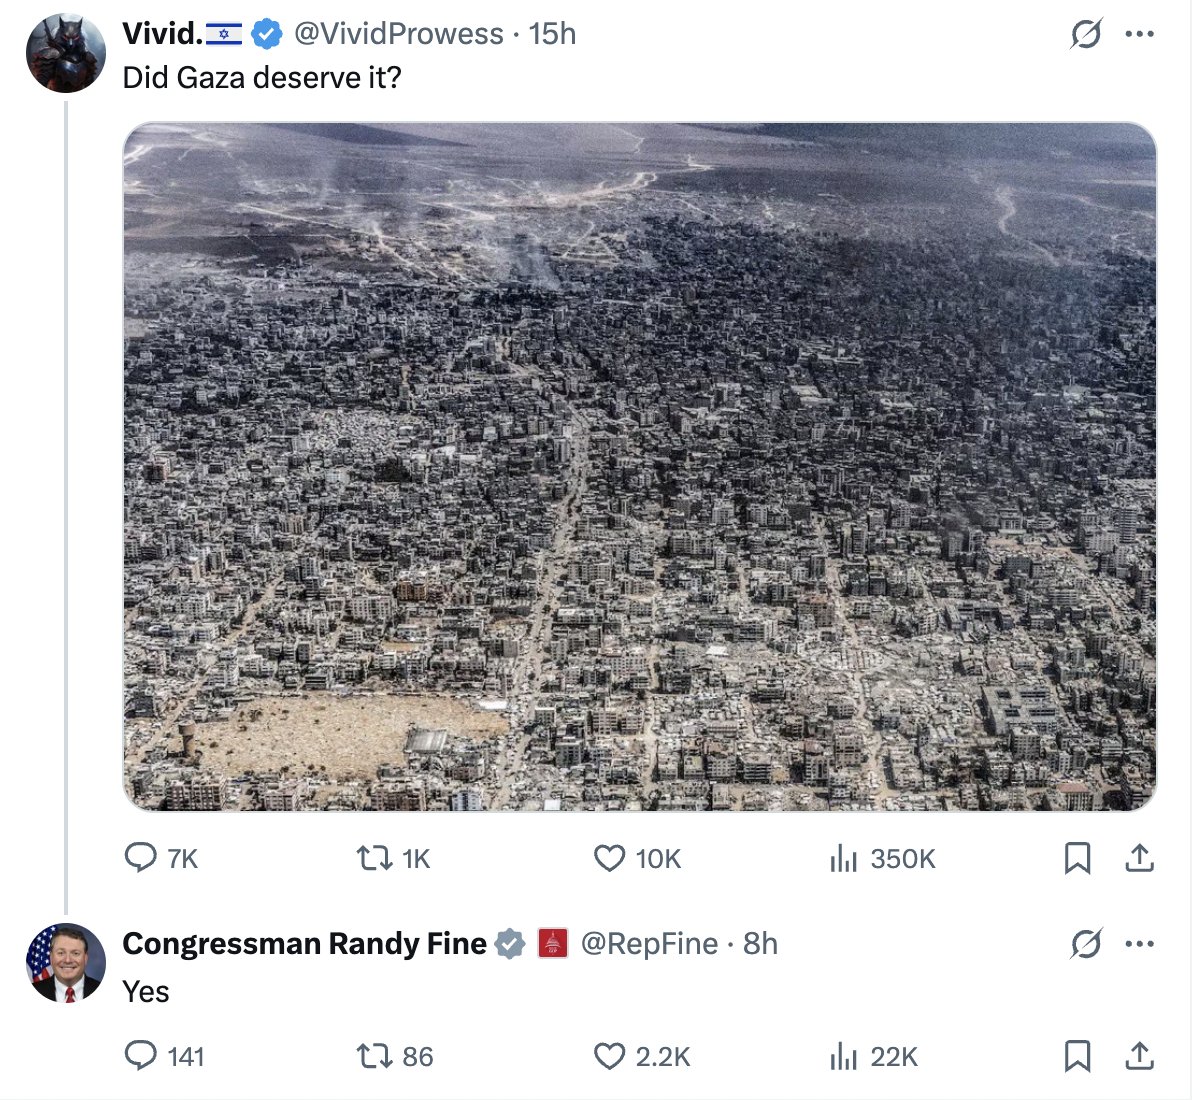Open more options for VividProwess post
The height and width of the screenshot is (1100, 1200).
(1139, 35)
